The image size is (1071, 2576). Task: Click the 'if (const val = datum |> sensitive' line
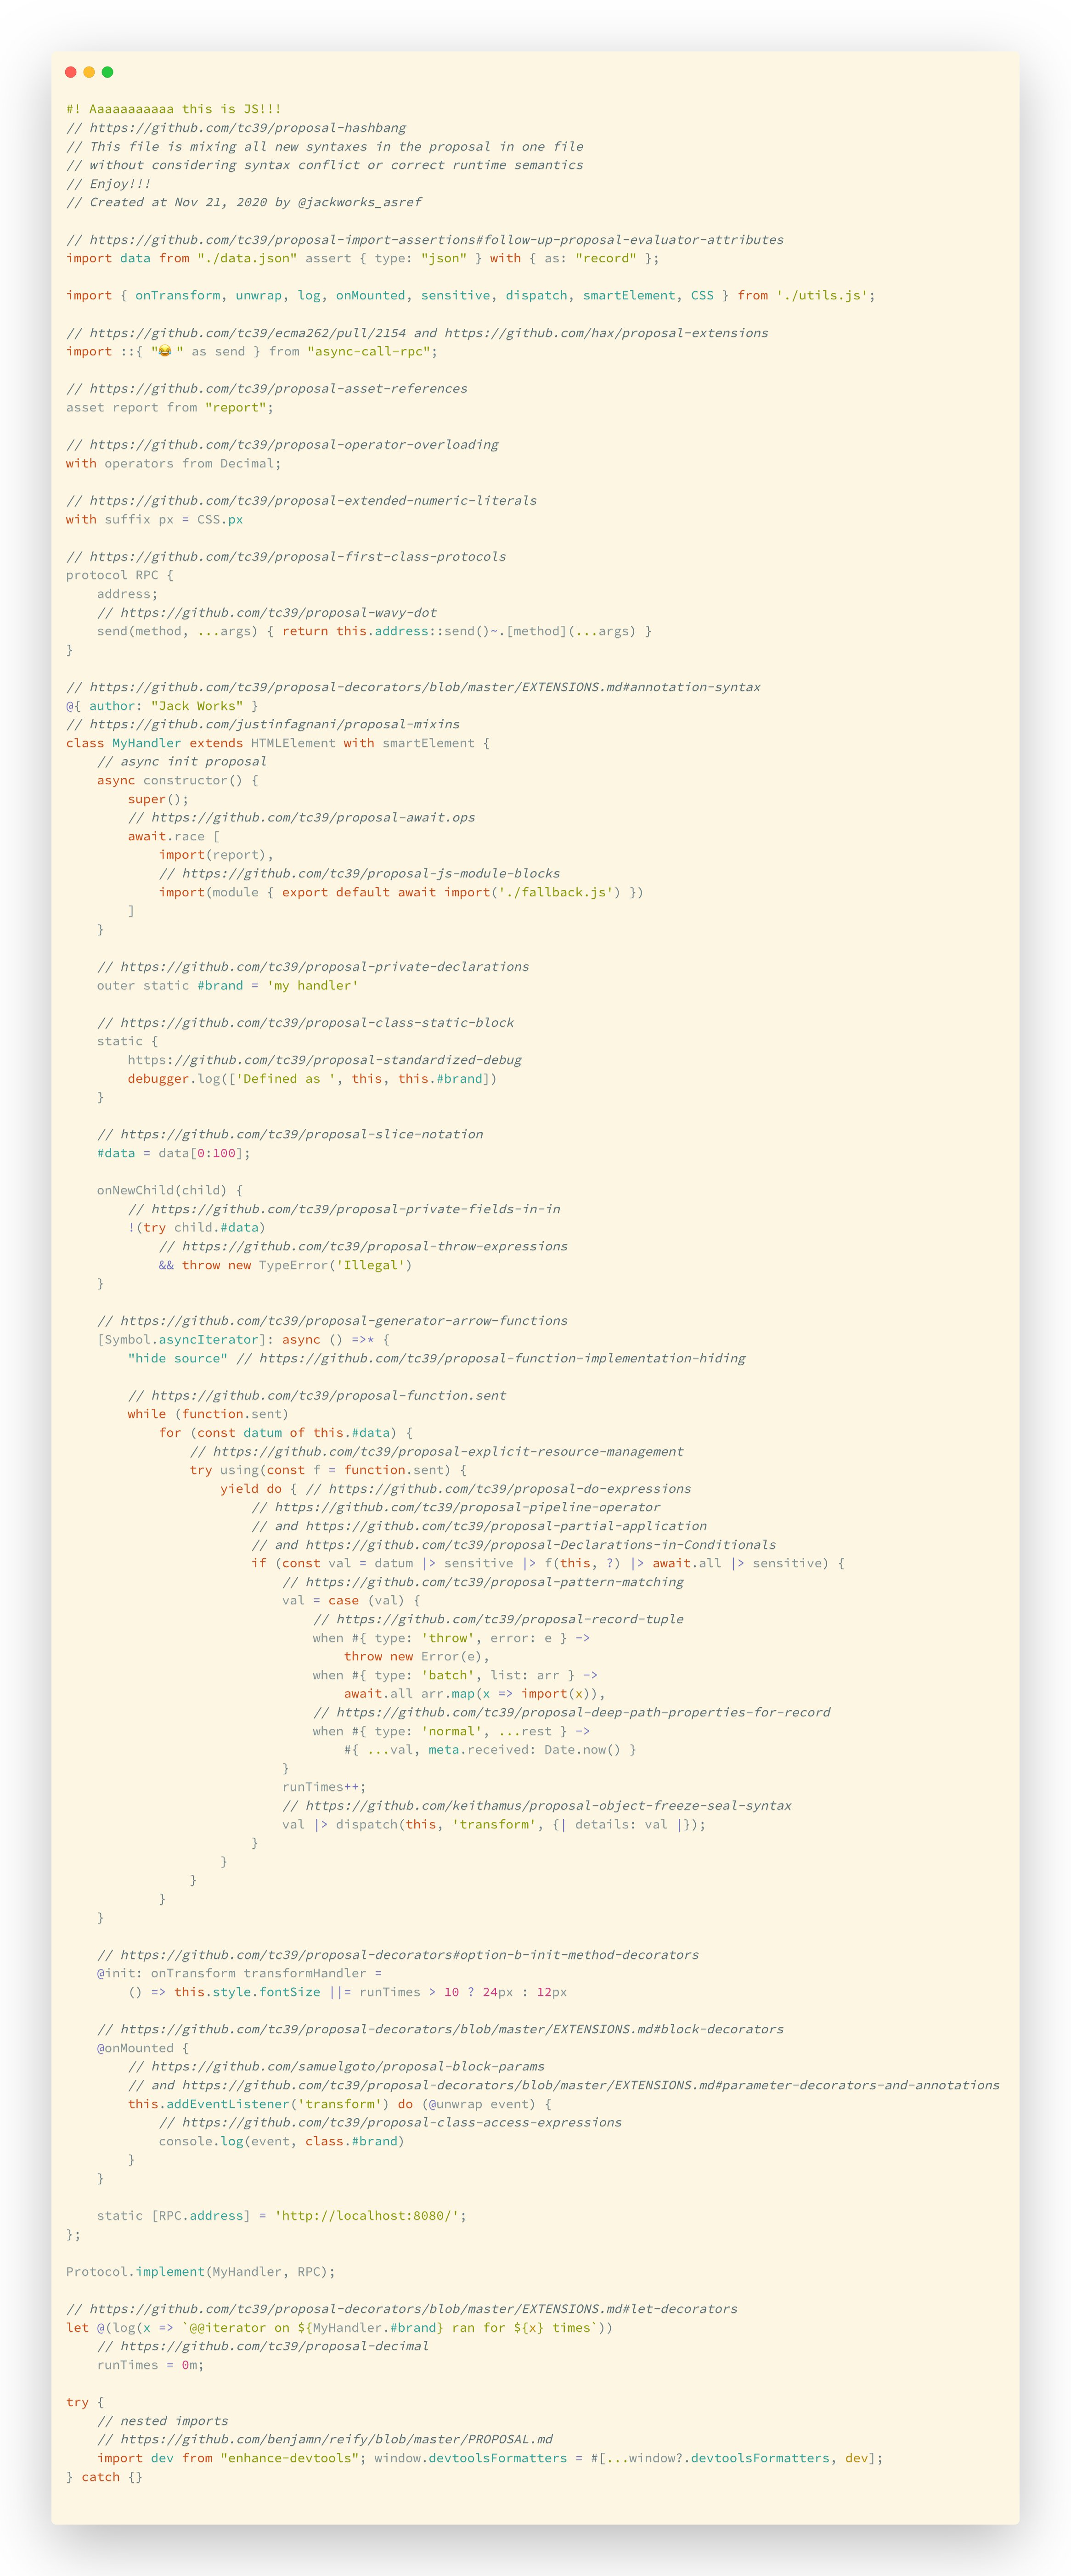coord(548,1563)
